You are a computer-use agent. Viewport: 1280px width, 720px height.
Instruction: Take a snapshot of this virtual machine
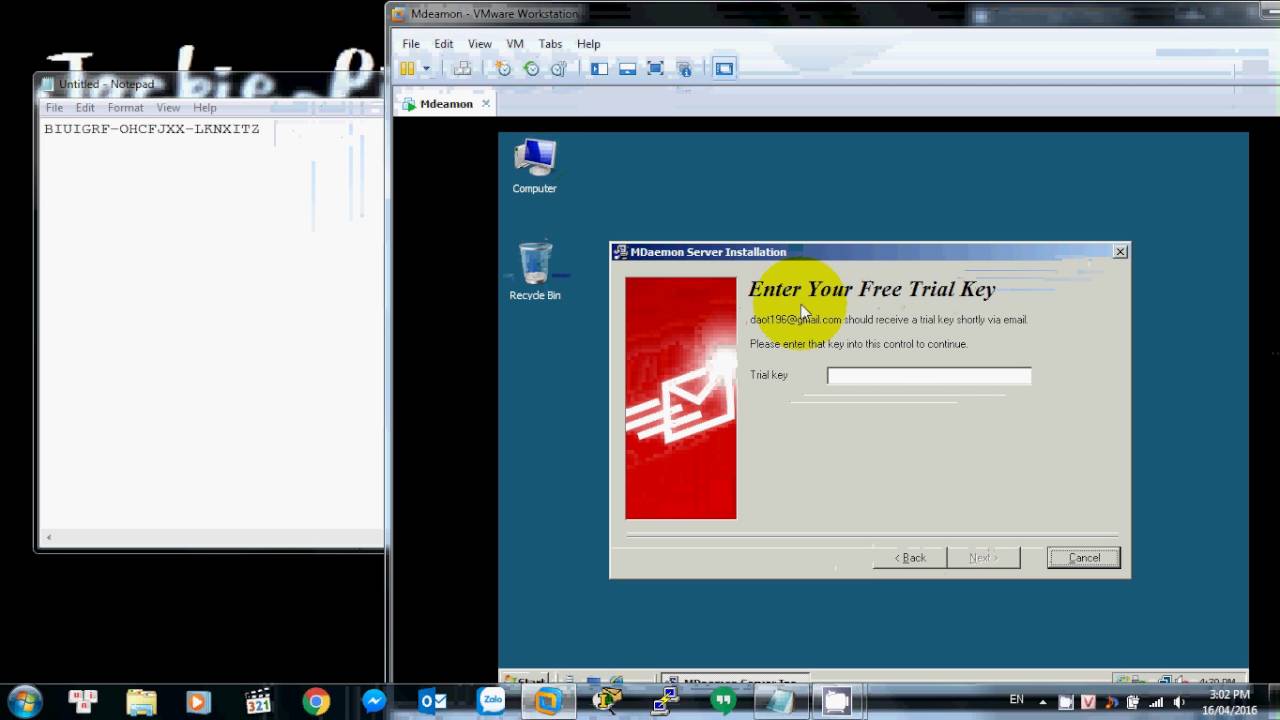coord(503,69)
